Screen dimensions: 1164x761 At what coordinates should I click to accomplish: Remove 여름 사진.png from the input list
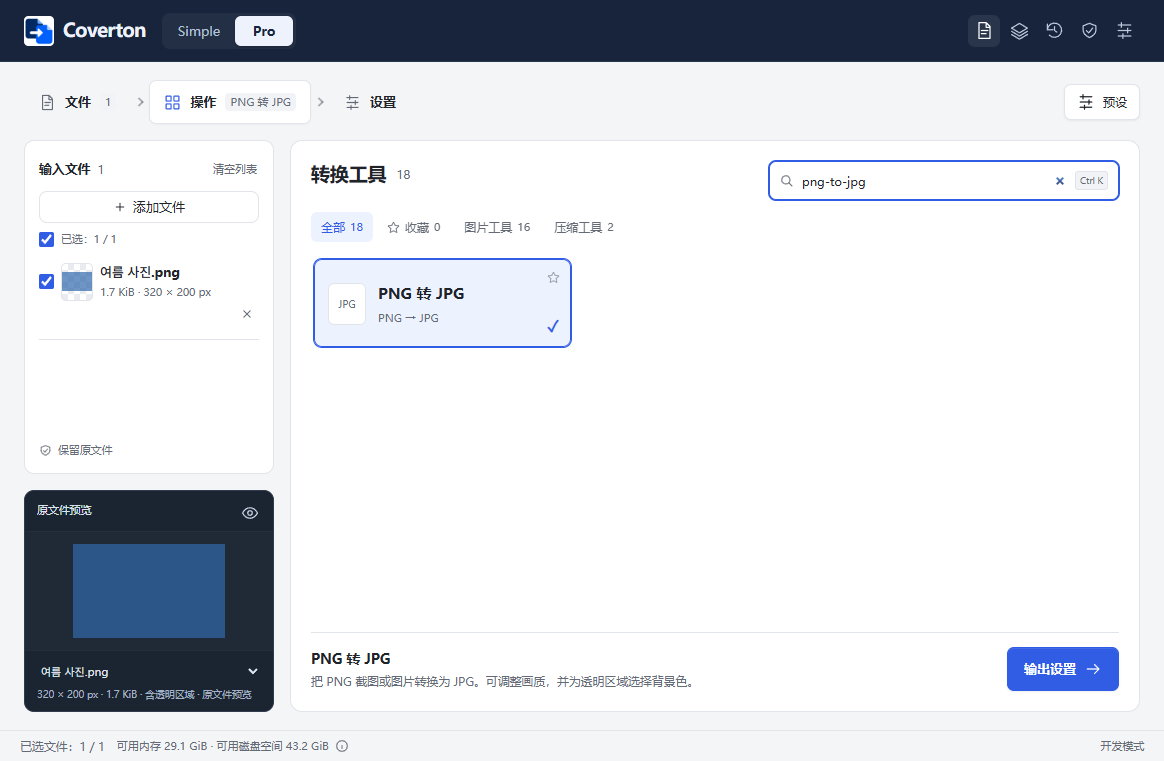[x=247, y=314]
